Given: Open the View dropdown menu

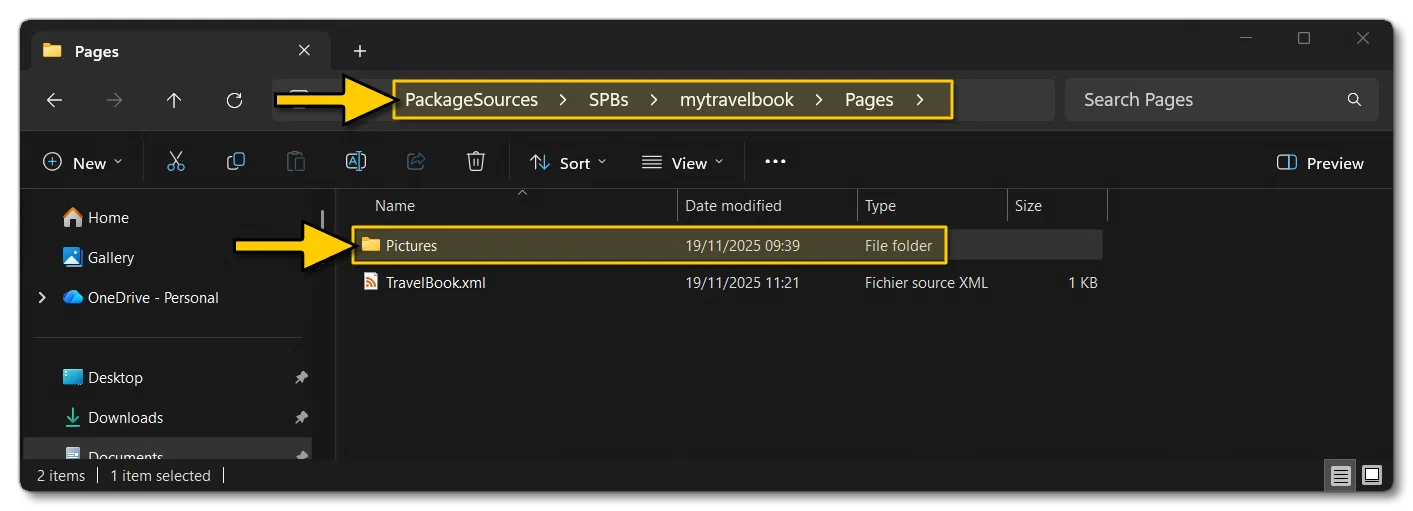Looking at the screenshot, I should (x=682, y=163).
